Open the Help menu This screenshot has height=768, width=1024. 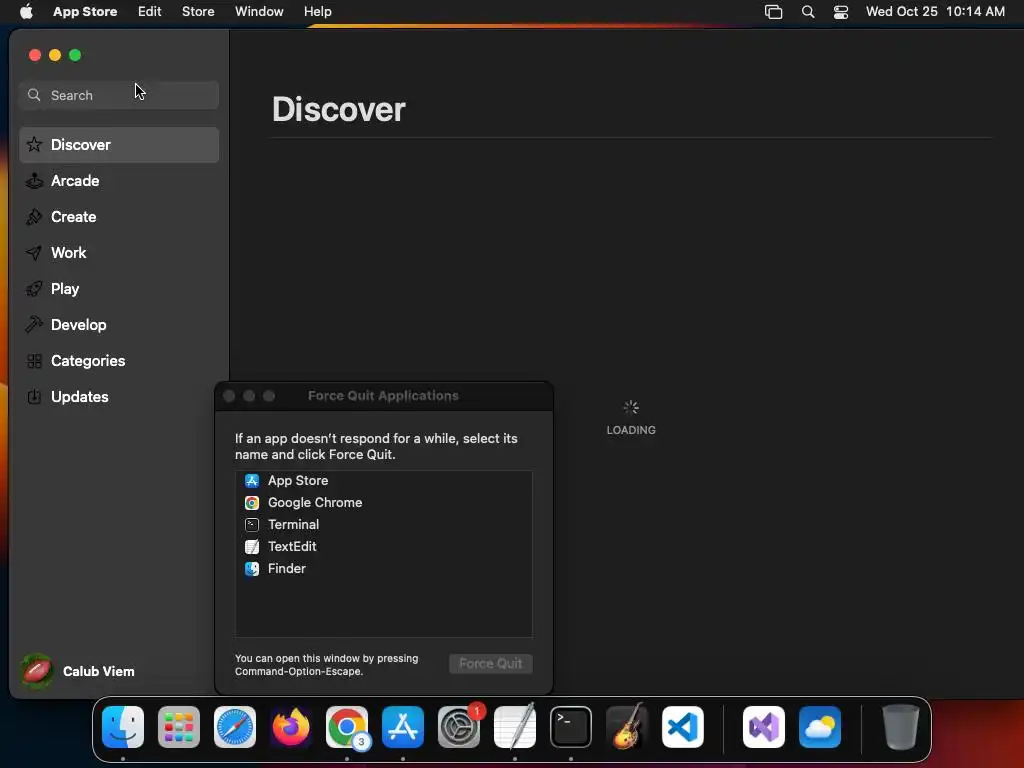[317, 11]
